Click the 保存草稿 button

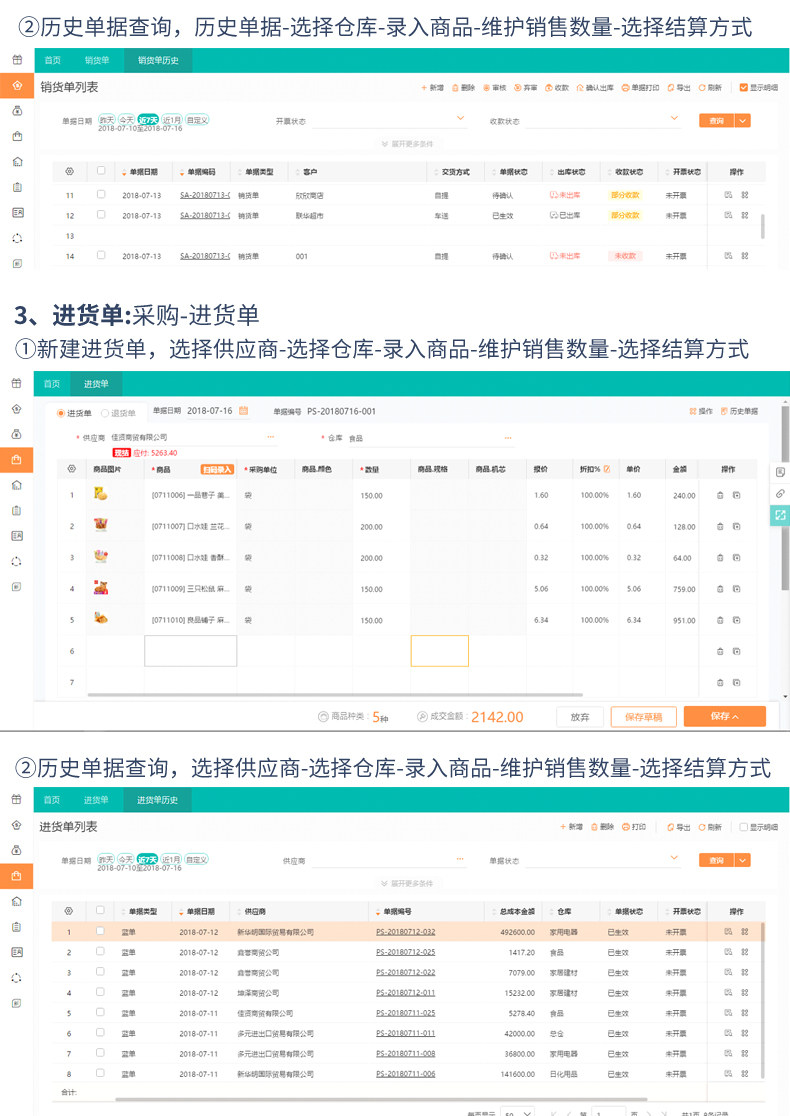pos(643,717)
